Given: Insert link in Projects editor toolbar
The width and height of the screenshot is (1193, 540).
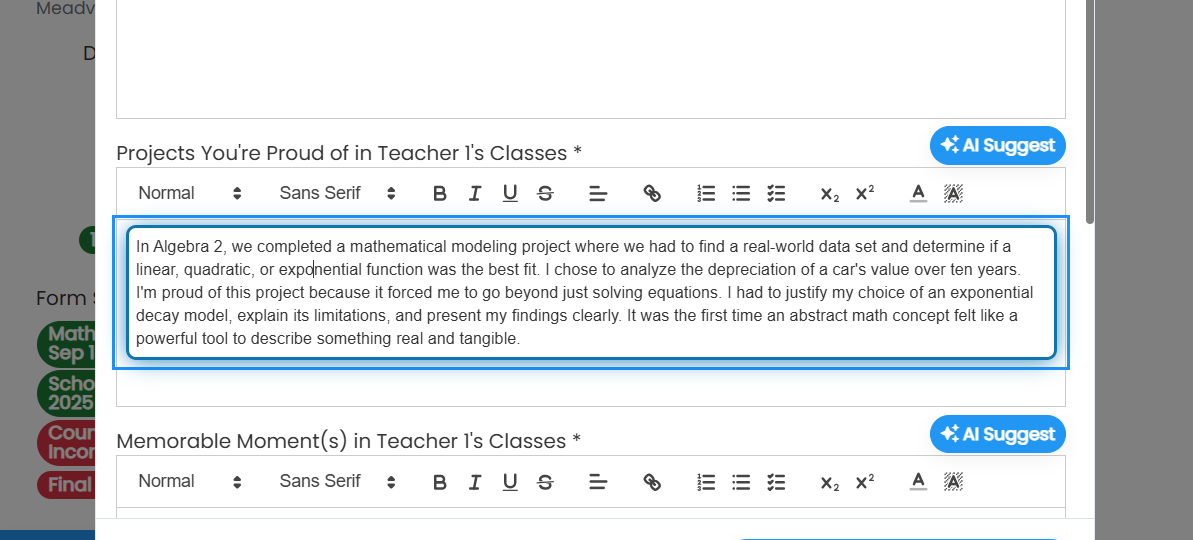Looking at the screenshot, I should 652,193.
